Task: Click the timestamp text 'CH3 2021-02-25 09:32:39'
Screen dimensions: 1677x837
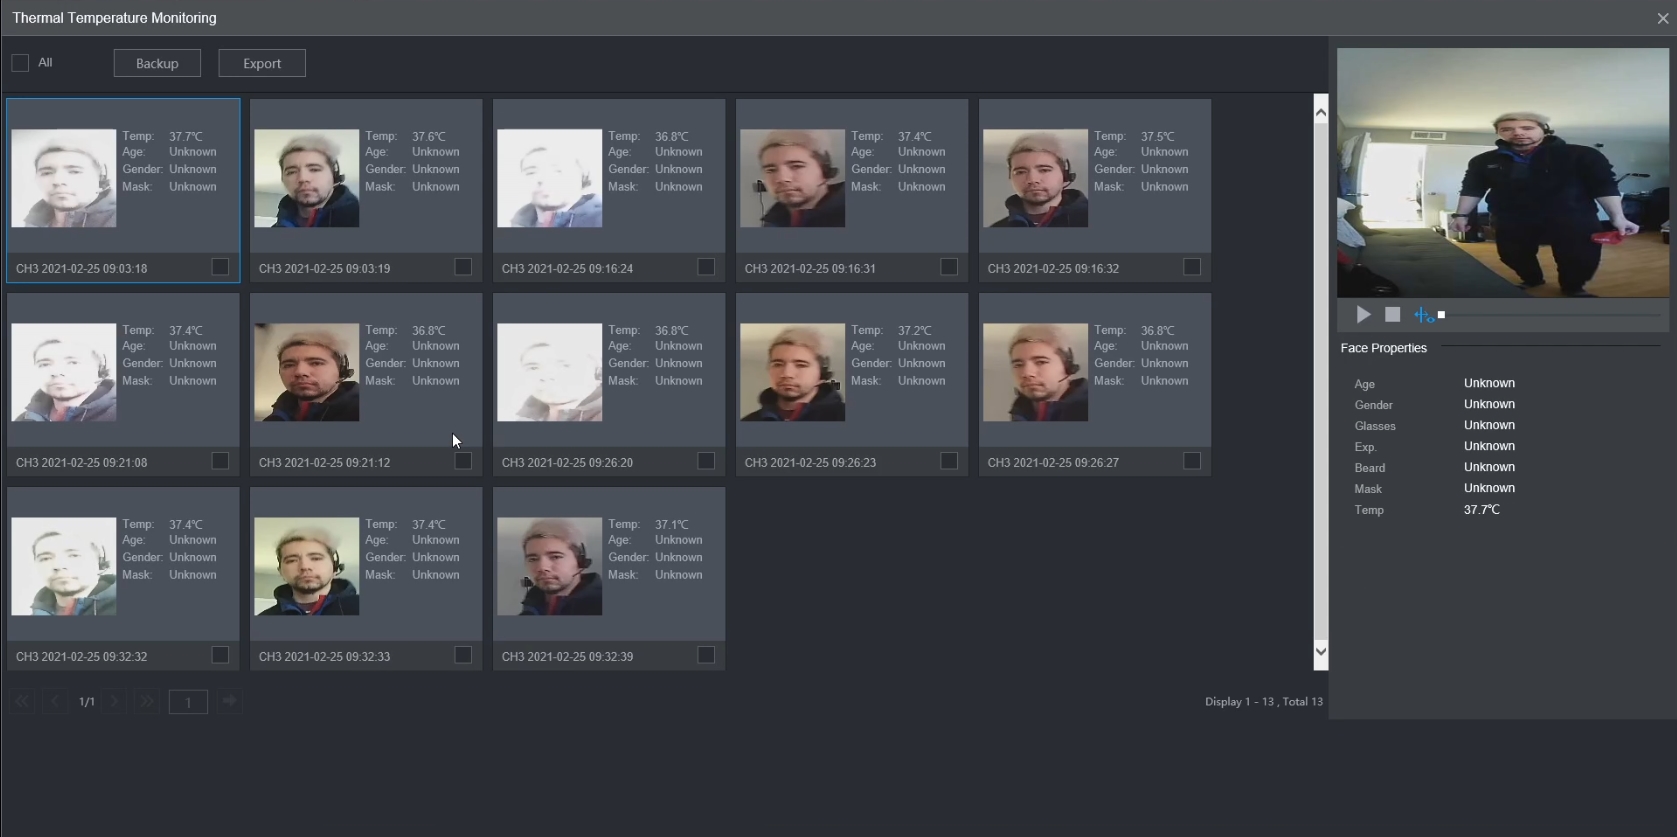Action: [x=568, y=657]
